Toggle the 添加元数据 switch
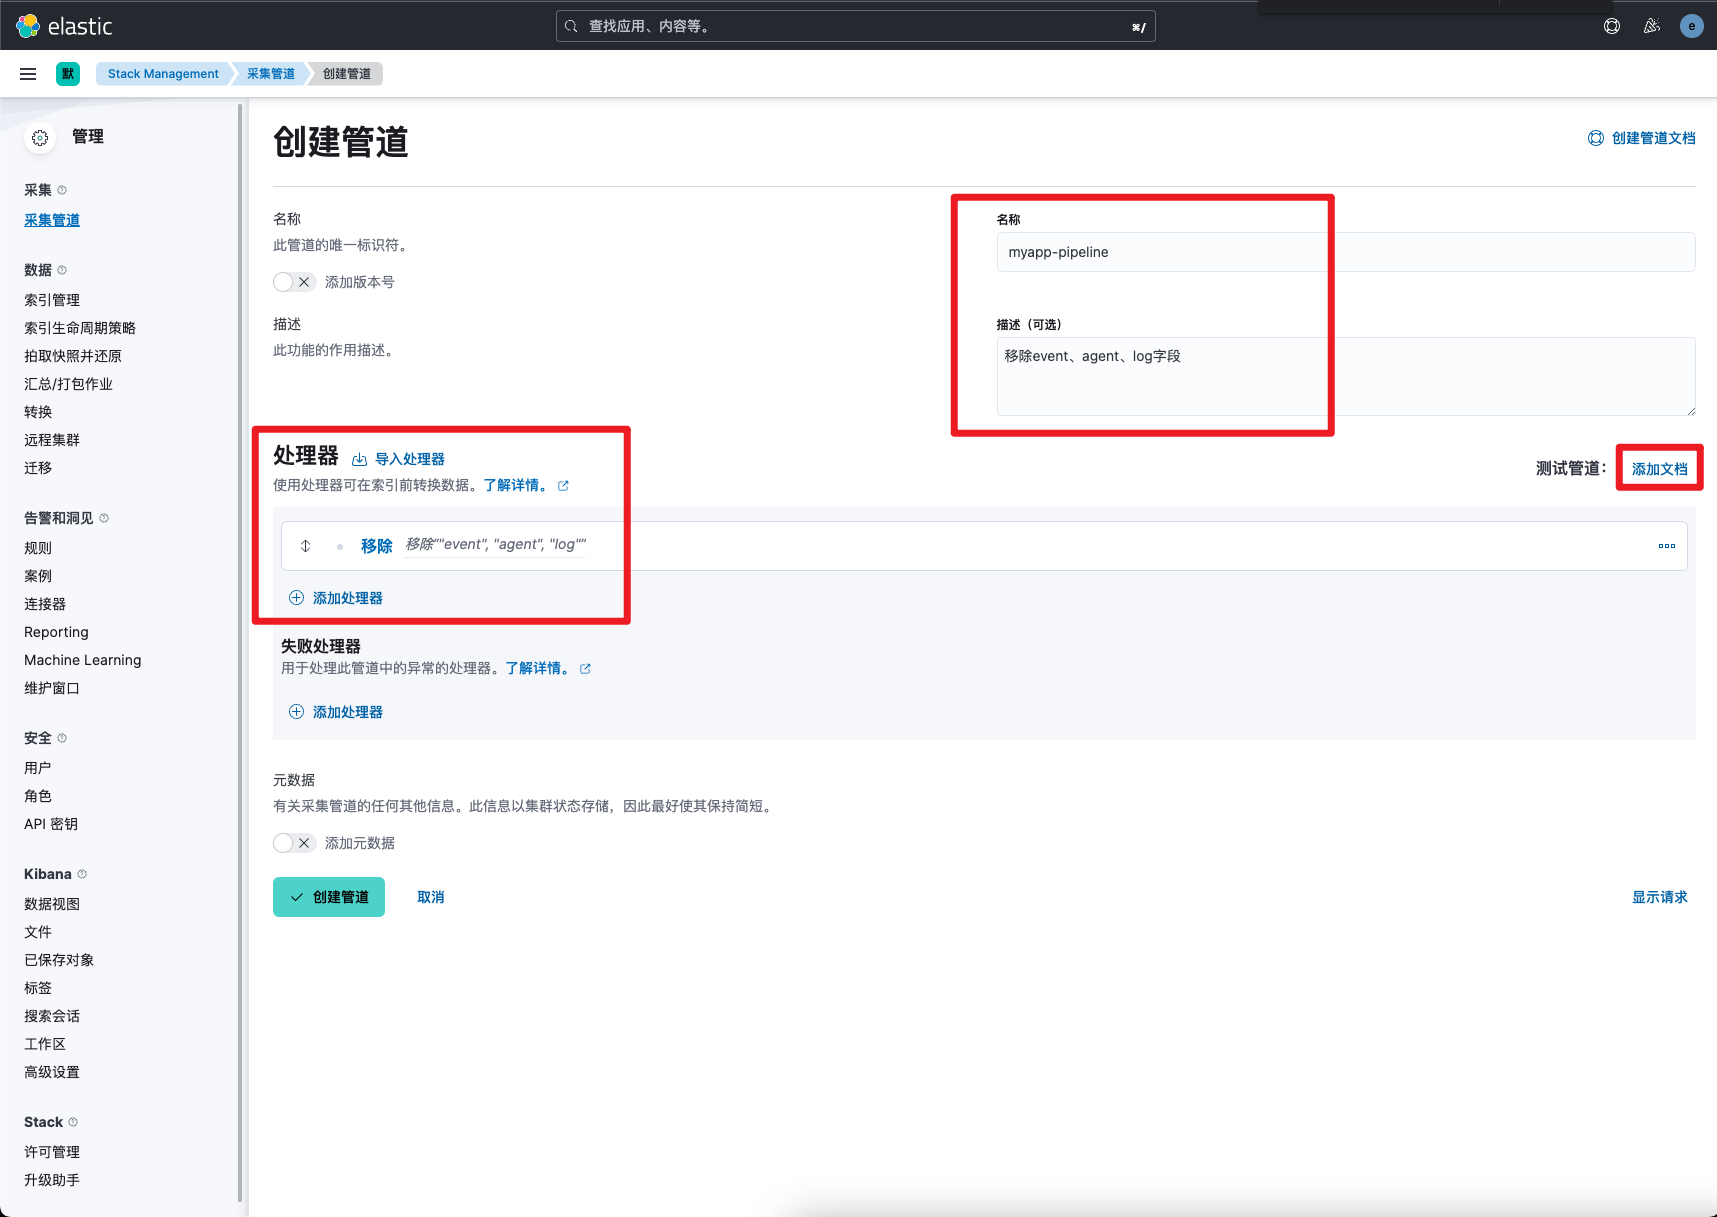The image size is (1717, 1217). click(x=294, y=843)
